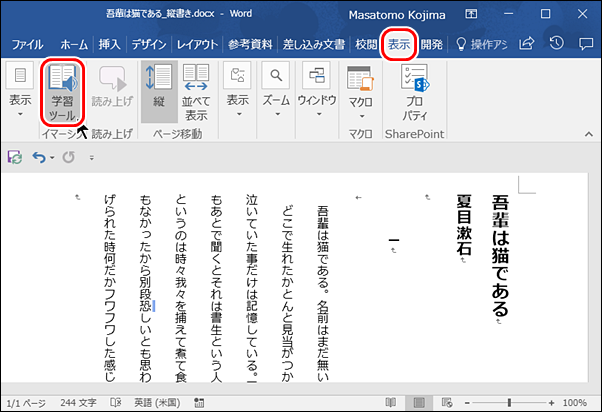
Task: Click the zoom slider handle
Action: tap(509, 403)
